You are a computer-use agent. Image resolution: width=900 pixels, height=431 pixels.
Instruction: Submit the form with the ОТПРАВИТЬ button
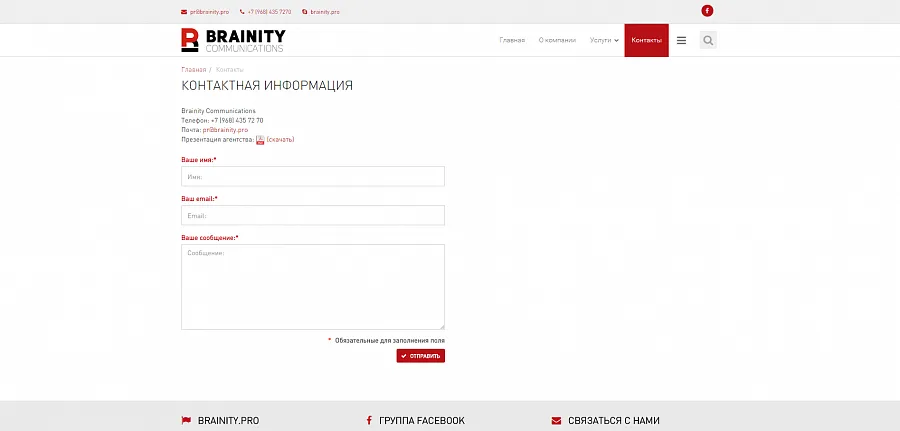point(421,356)
